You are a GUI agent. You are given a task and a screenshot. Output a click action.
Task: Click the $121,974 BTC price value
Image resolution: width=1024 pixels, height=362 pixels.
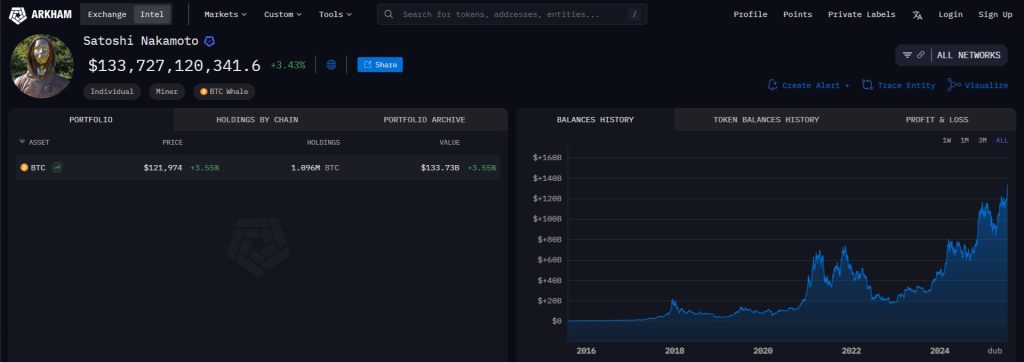[163, 168]
